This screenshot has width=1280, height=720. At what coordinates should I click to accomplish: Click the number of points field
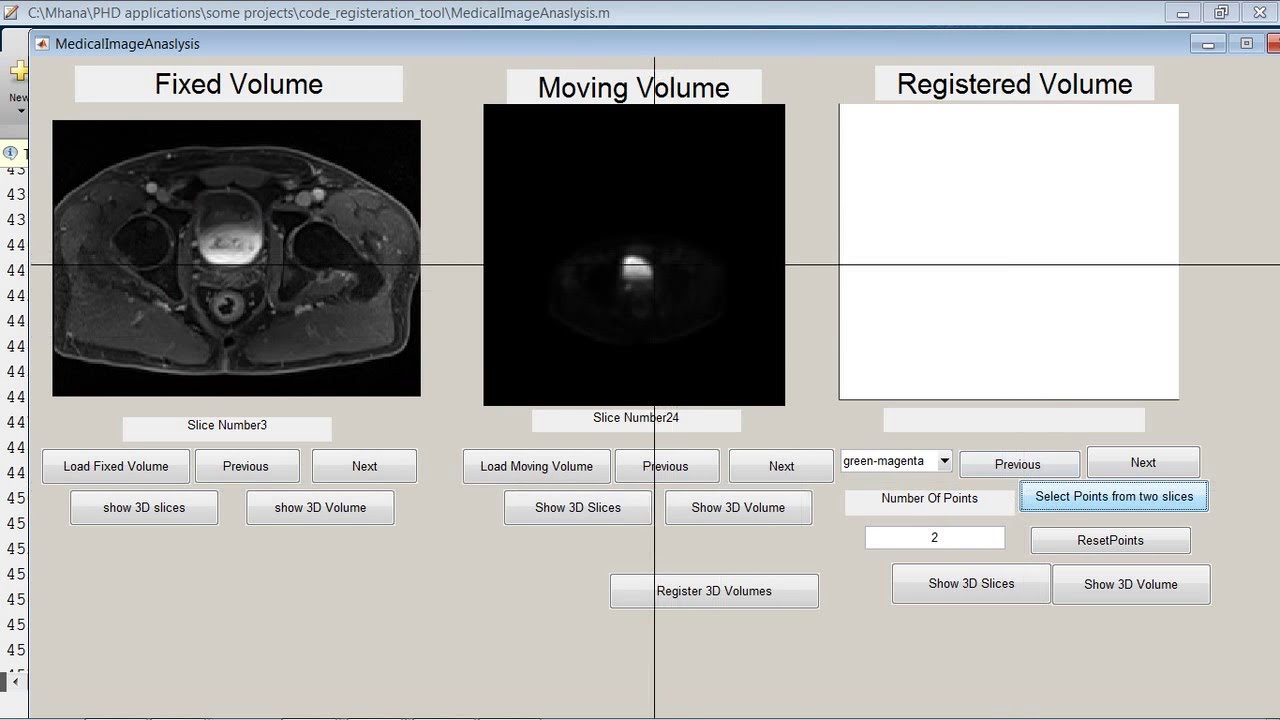point(934,537)
